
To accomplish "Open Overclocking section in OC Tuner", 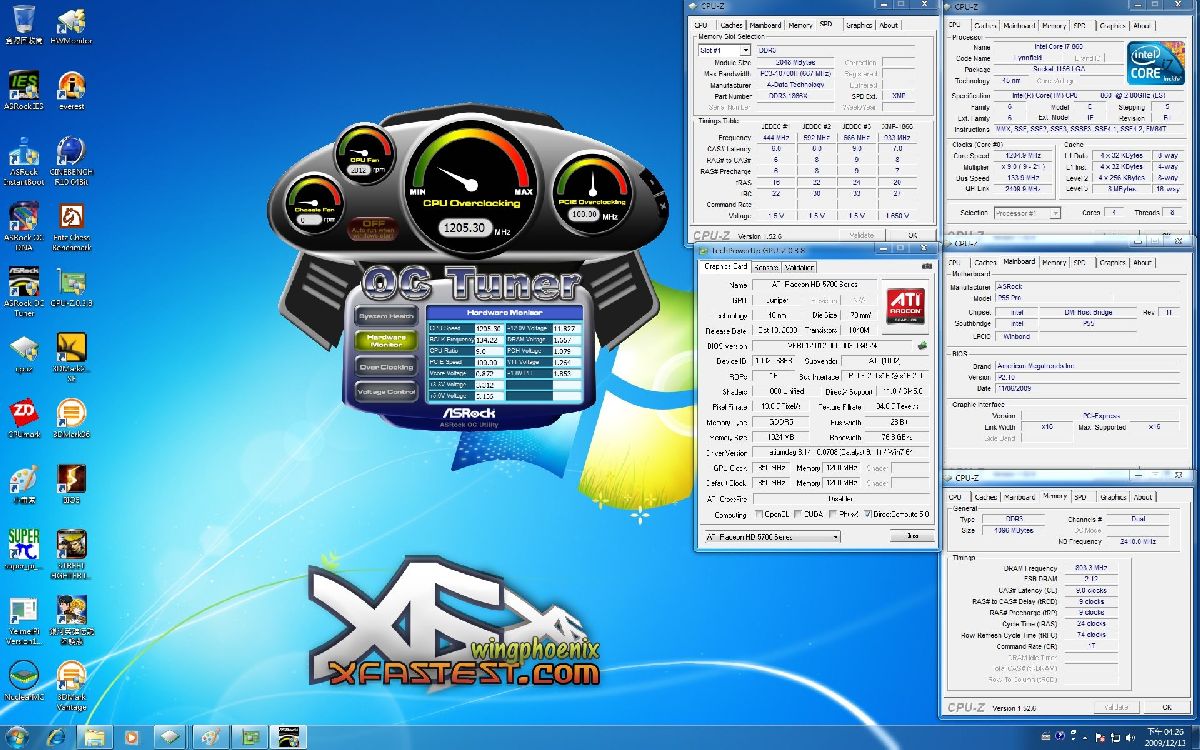I will 387,367.
